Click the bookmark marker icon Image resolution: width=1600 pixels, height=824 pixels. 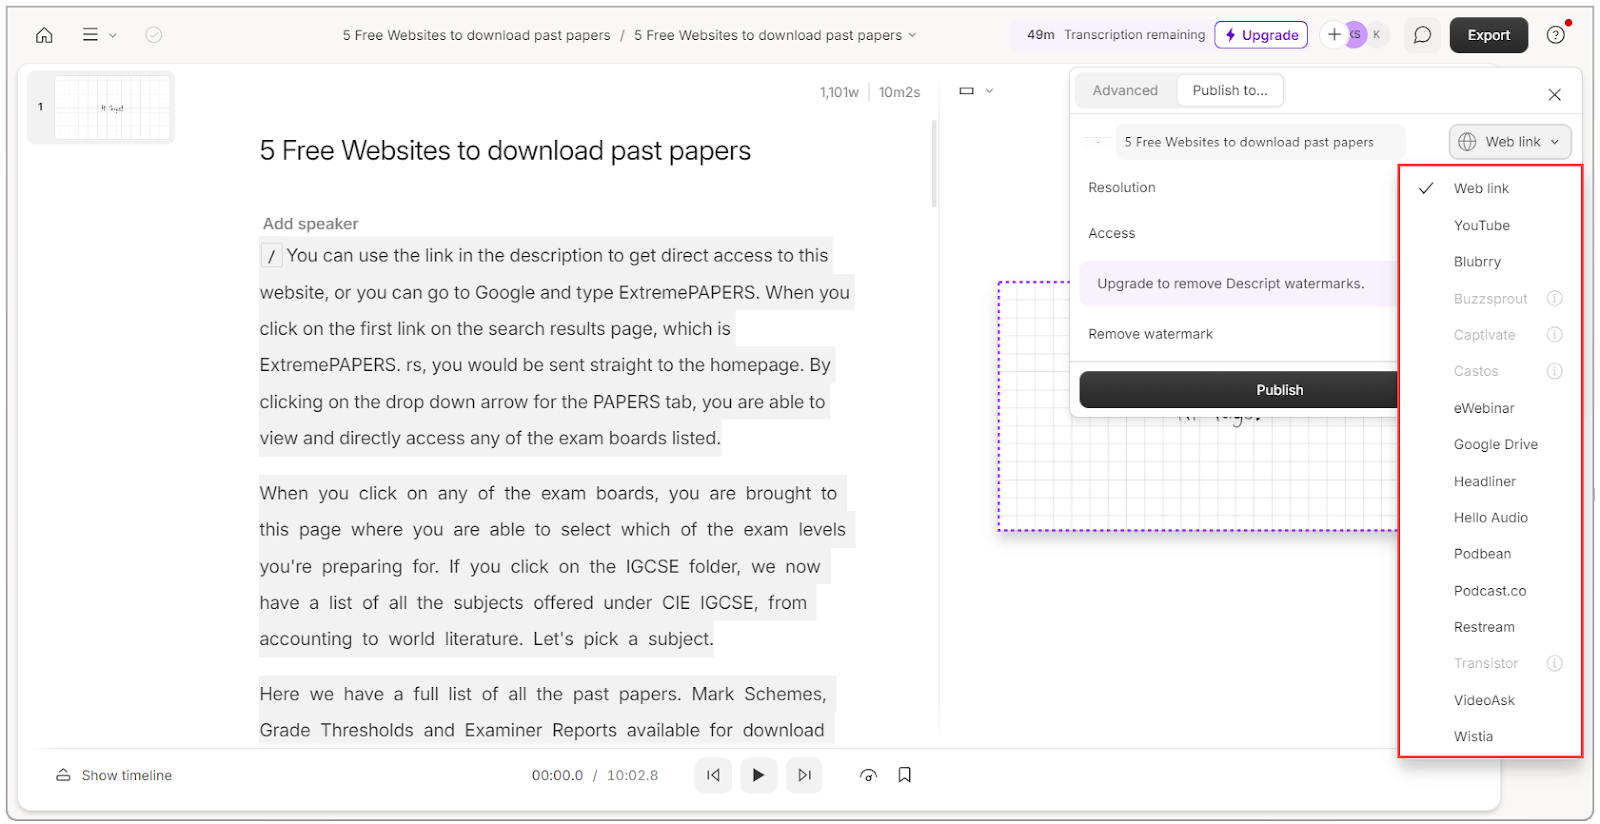[x=904, y=775]
